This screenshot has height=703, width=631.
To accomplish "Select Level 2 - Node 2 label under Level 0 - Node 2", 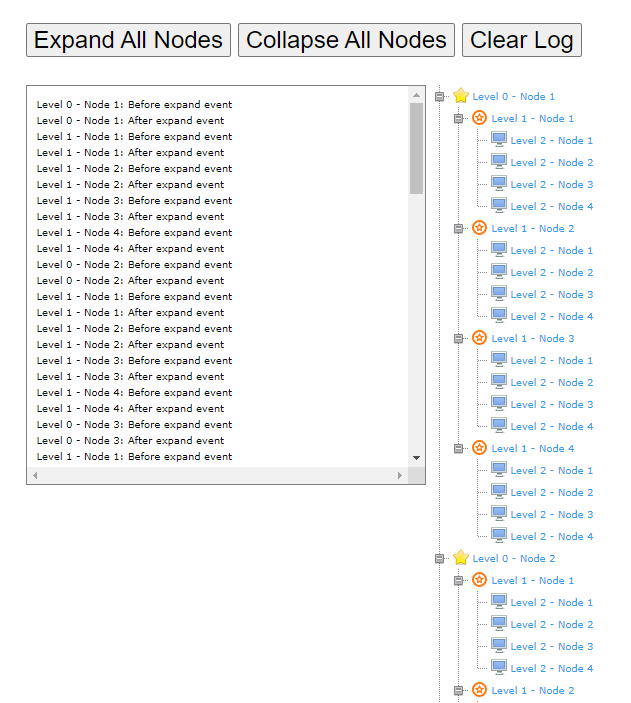I will pos(552,625).
